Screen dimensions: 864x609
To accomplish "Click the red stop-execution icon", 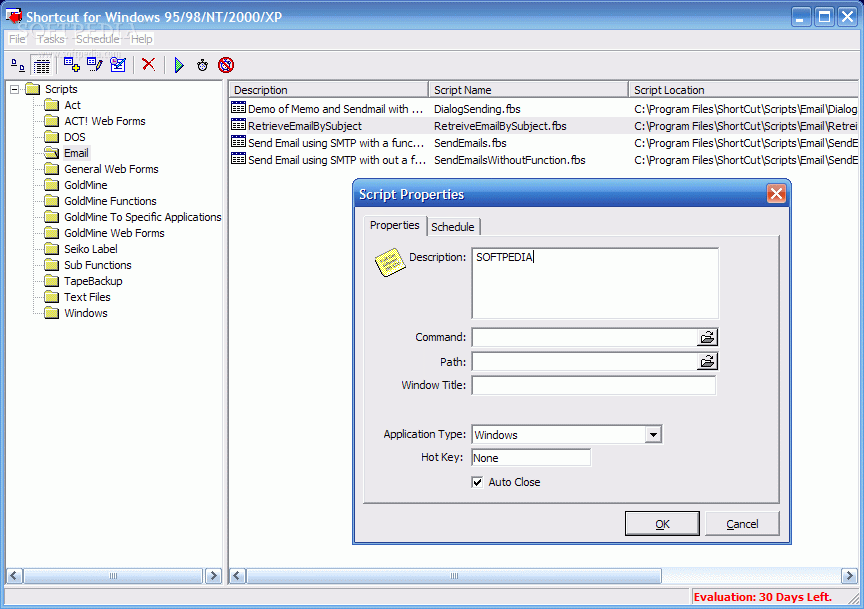I will tap(227, 65).
